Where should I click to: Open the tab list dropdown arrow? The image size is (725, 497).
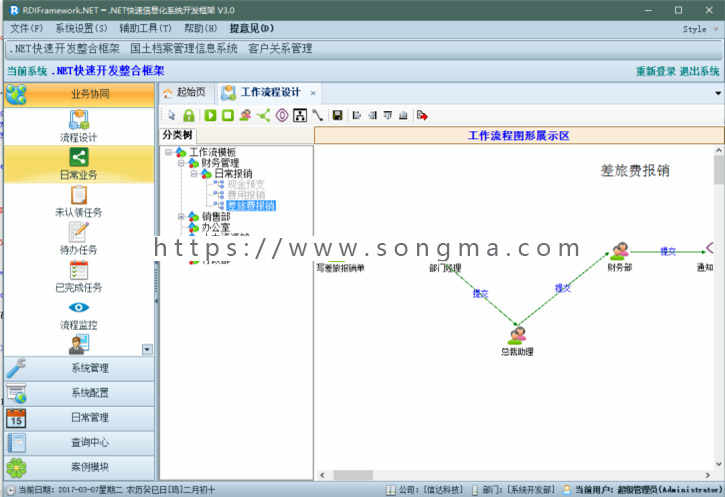click(718, 93)
